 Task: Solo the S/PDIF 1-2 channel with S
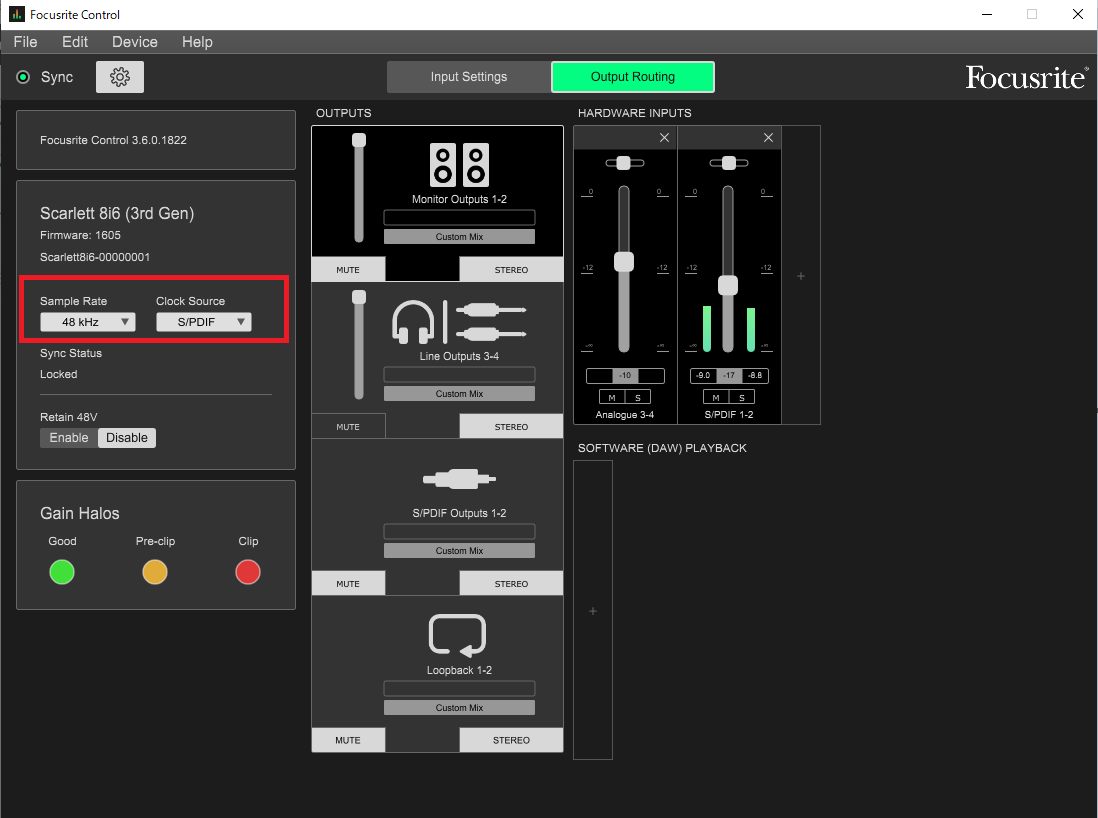742,397
